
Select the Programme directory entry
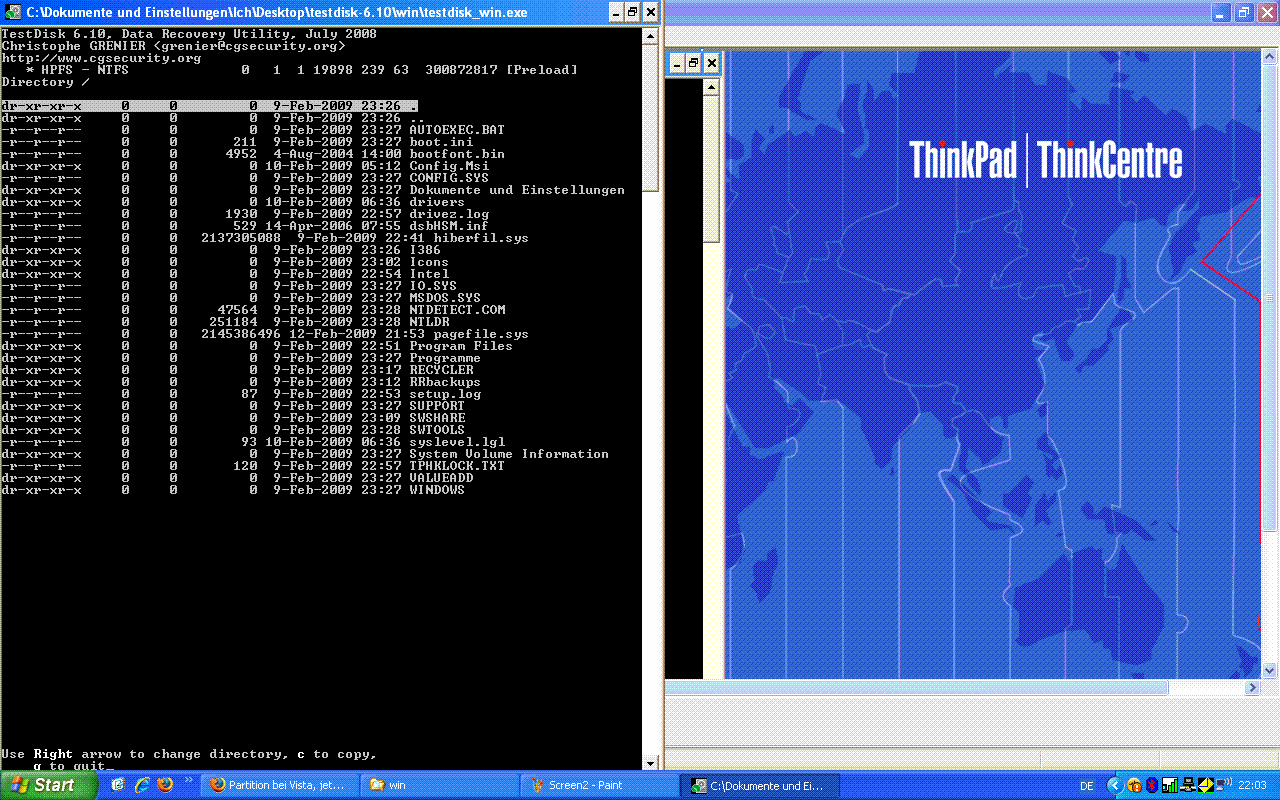point(241,358)
